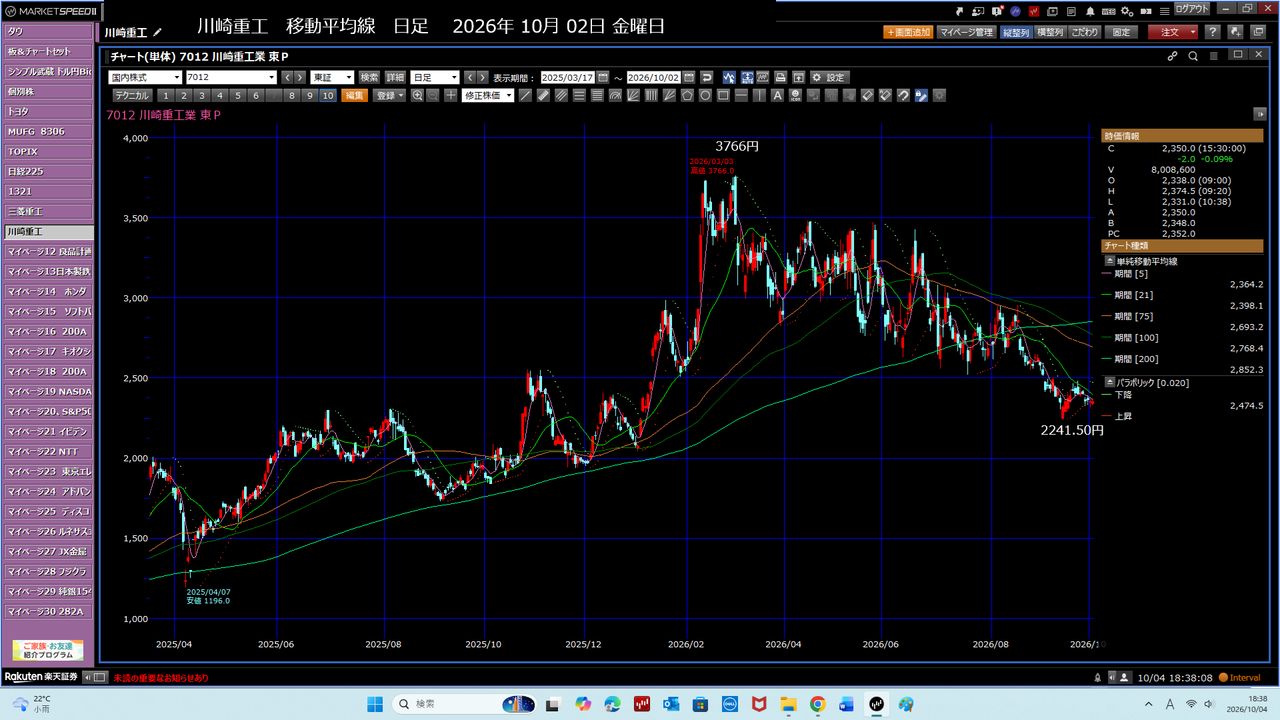Switch to the 三菱重工 sidebar tab
The width and height of the screenshot is (1280, 720).
[x=47, y=211]
